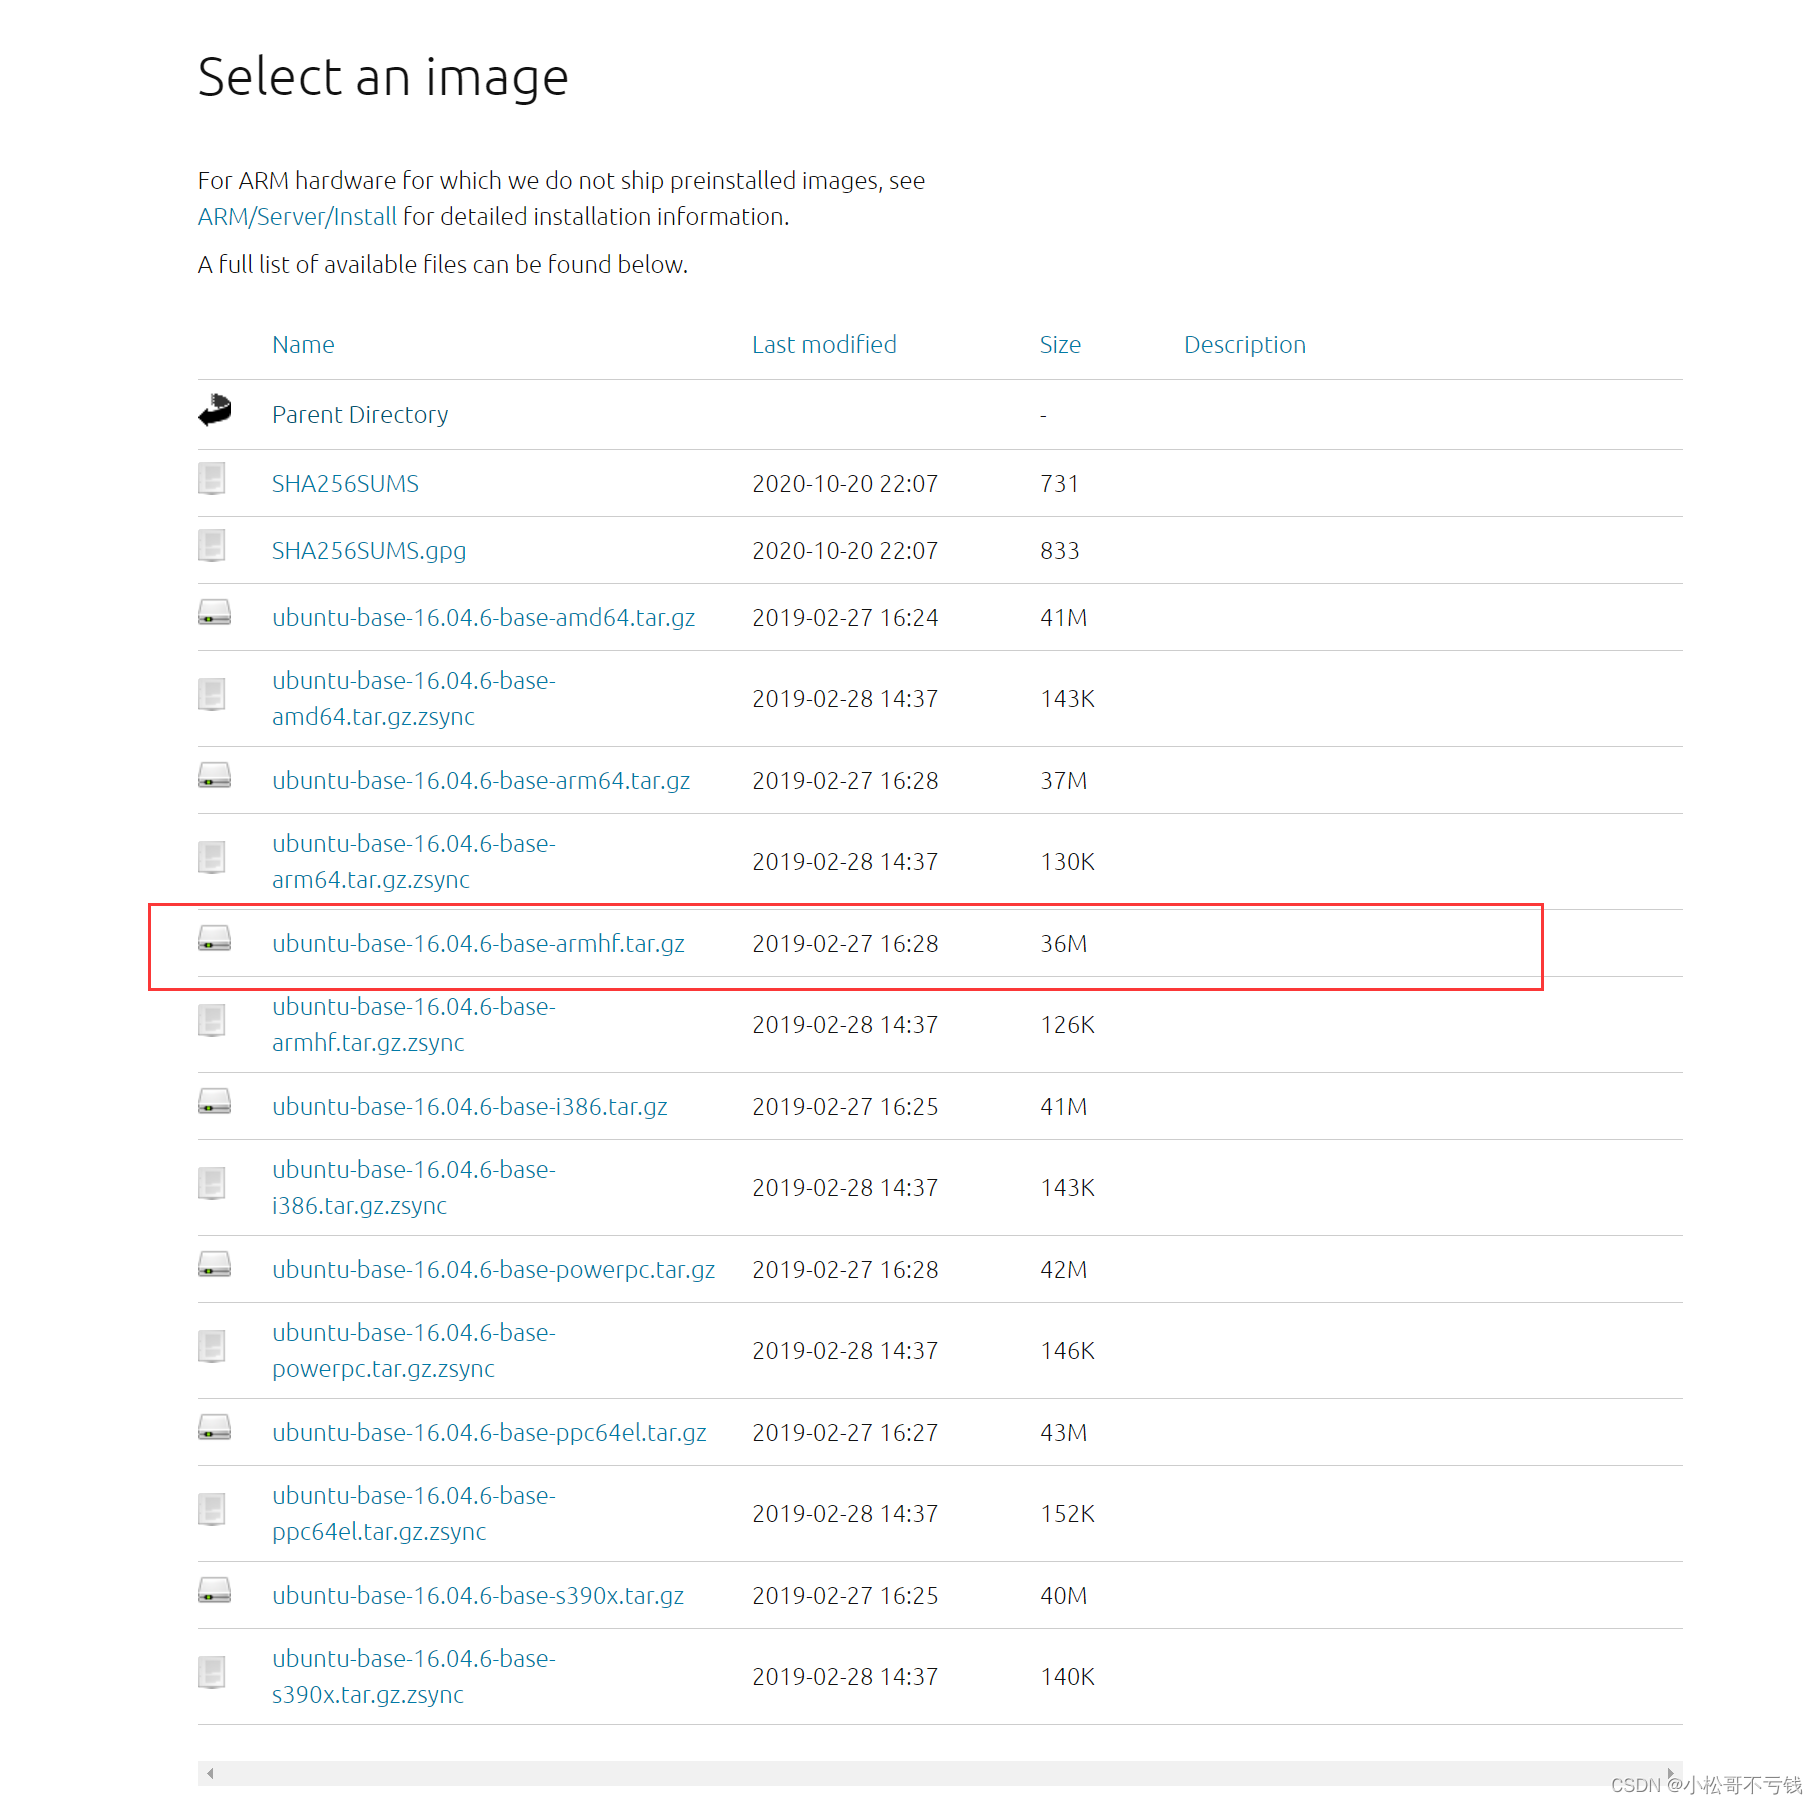The width and height of the screenshot is (1818, 1804).
Task: Open ubuntu-base ppc64el.tar.gz.zsync link
Action: pos(413,1514)
